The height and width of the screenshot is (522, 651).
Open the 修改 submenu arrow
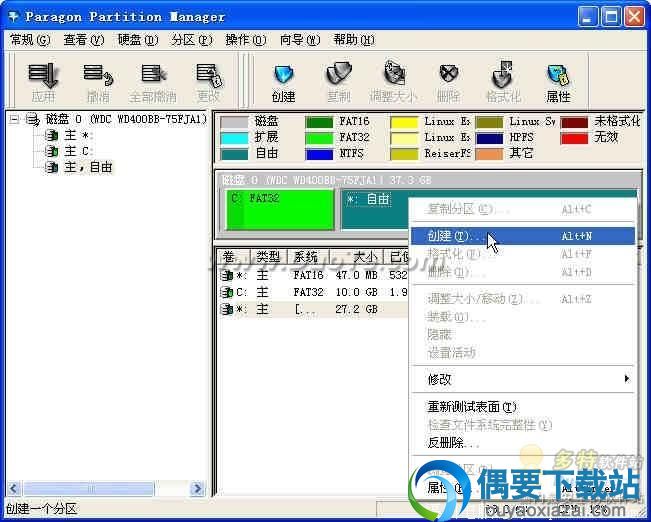point(627,379)
